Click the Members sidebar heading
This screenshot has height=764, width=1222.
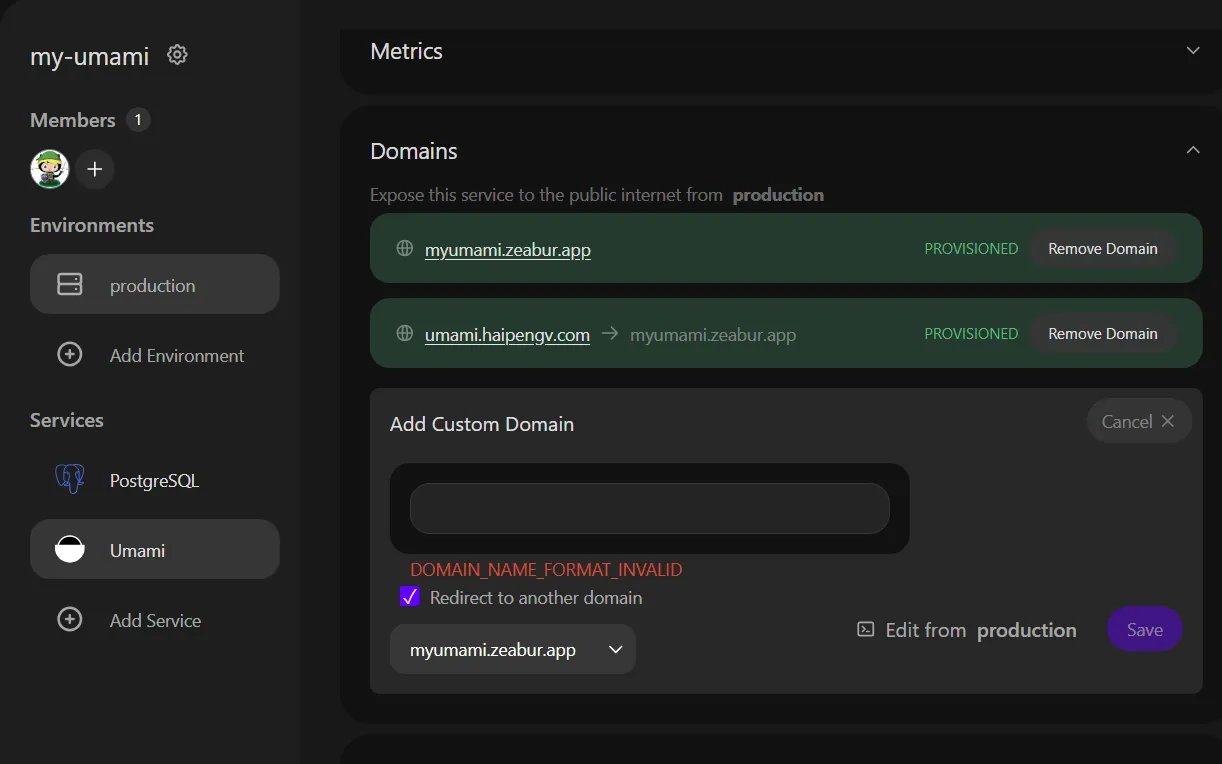(x=73, y=120)
